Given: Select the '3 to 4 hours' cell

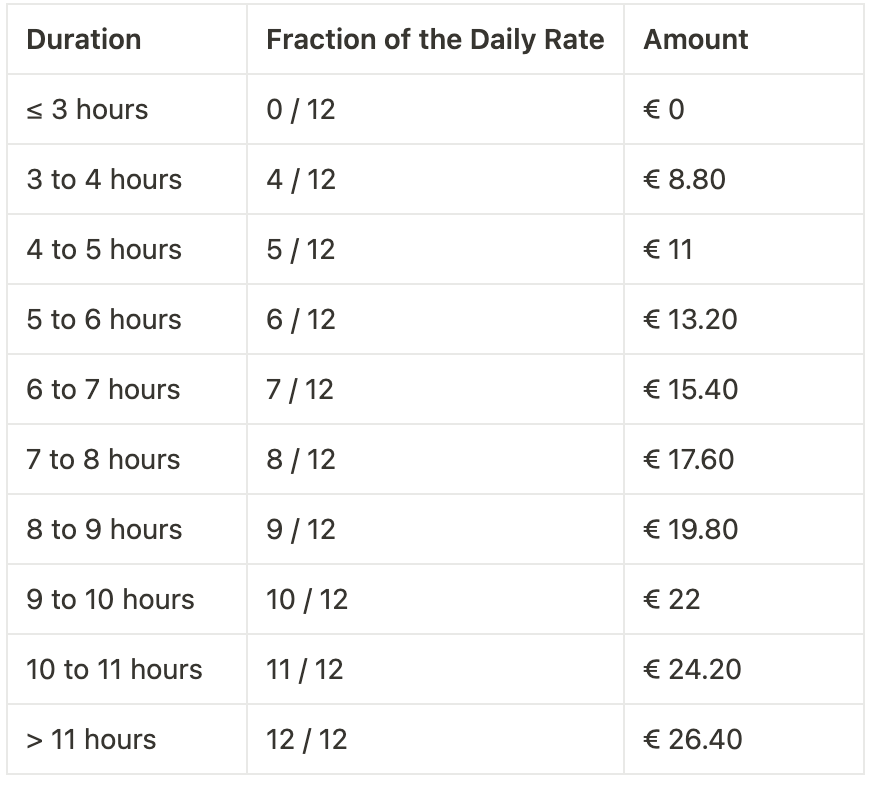Looking at the screenshot, I should click(x=127, y=179).
